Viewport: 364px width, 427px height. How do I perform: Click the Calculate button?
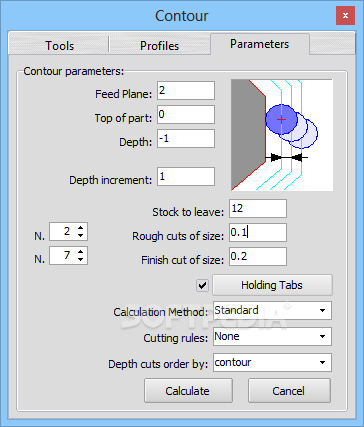coord(188,391)
